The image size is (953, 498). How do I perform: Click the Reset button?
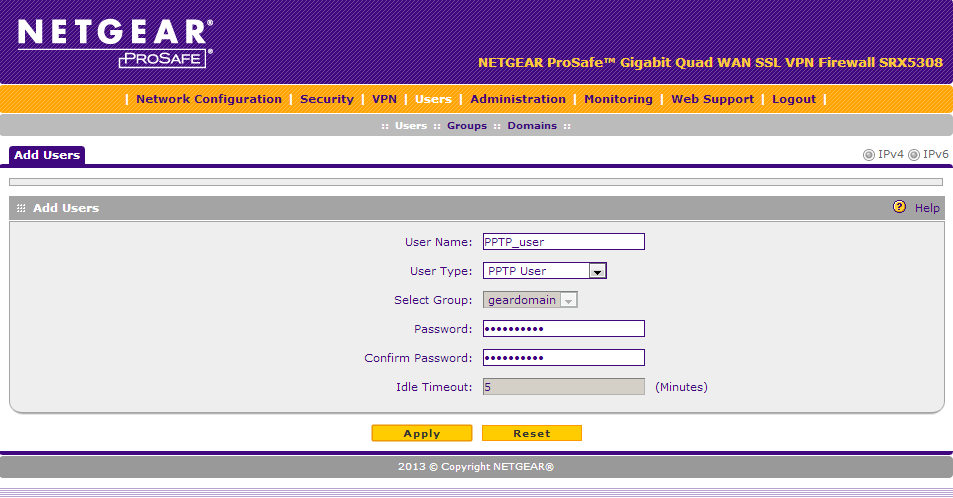coord(532,433)
